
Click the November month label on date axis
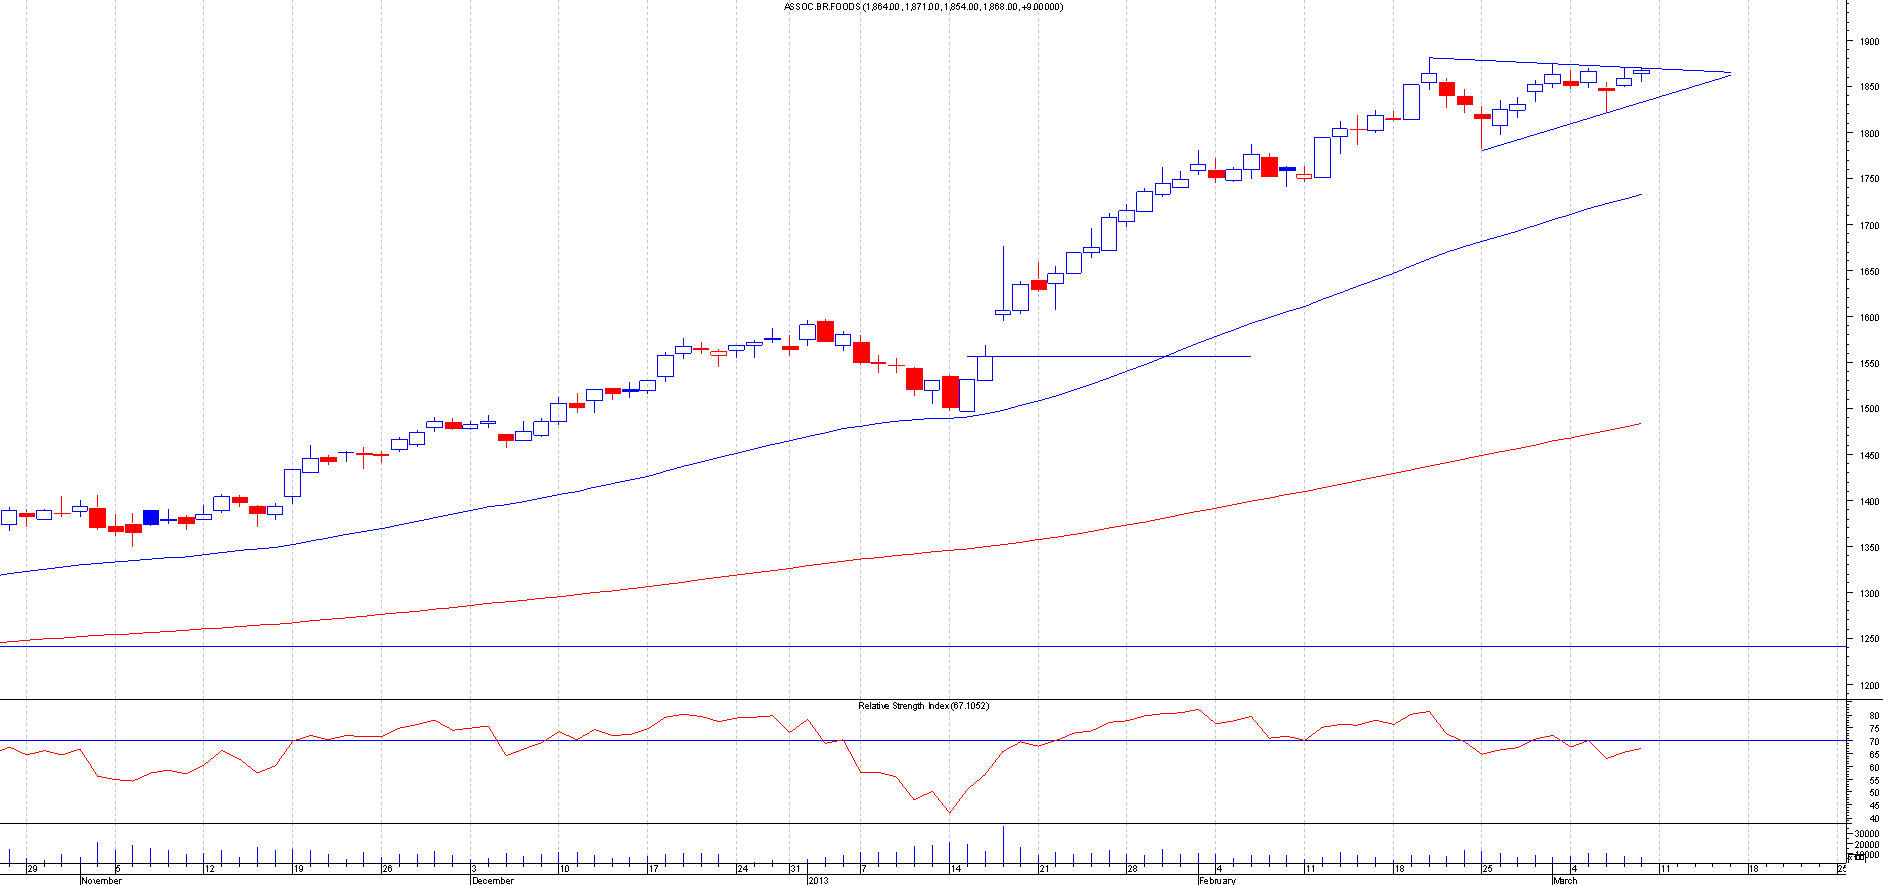(x=101, y=880)
